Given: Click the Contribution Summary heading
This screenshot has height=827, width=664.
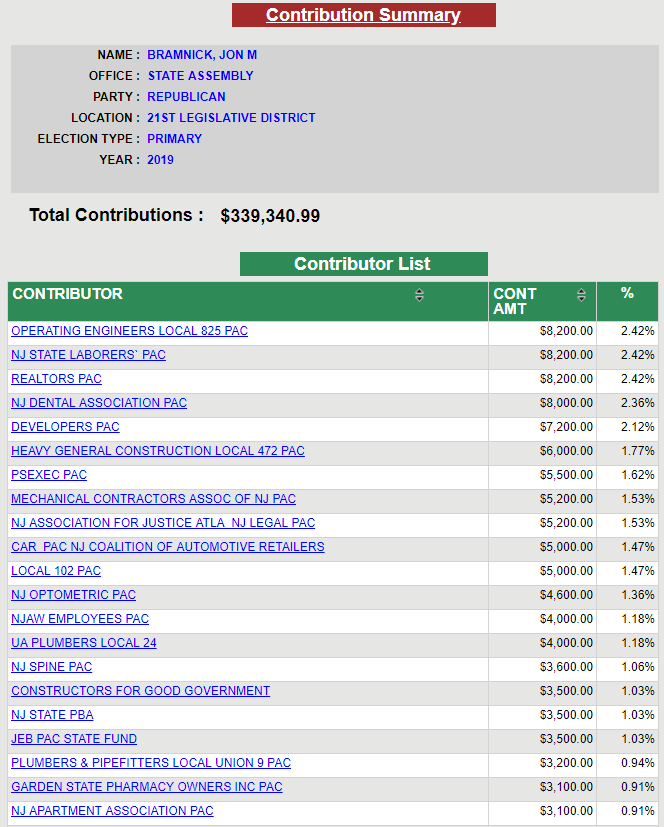Looking at the screenshot, I should tap(363, 15).
